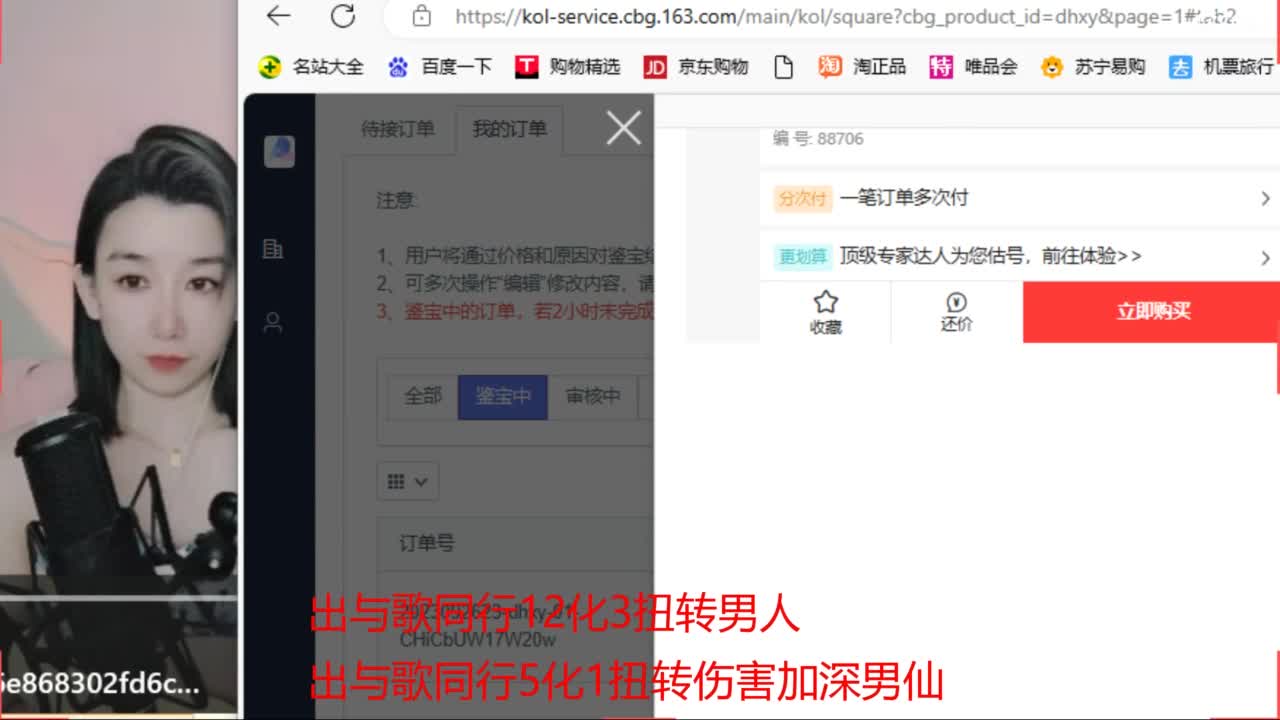Click the 还价 bargain icon
Viewport: 1280px width, 720px height.
coord(953,311)
